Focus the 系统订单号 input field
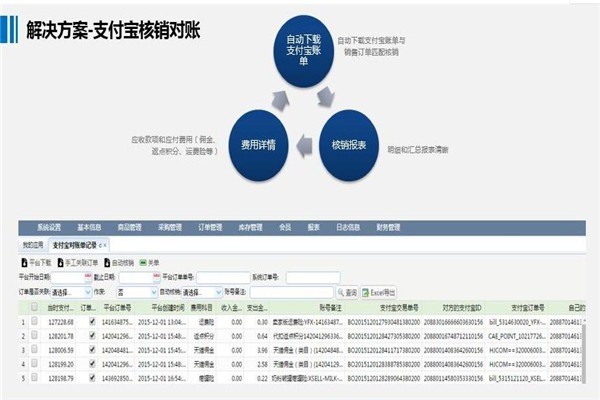The width and height of the screenshot is (600, 400). coord(313,277)
